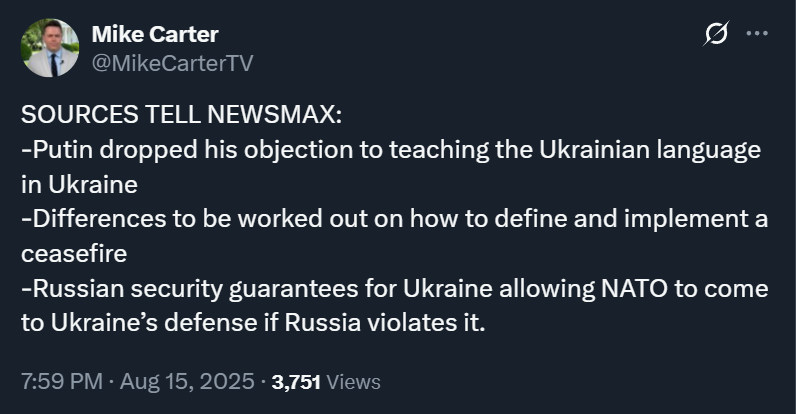
Task: Click the Differences to be worked out line
Action: point(394,219)
